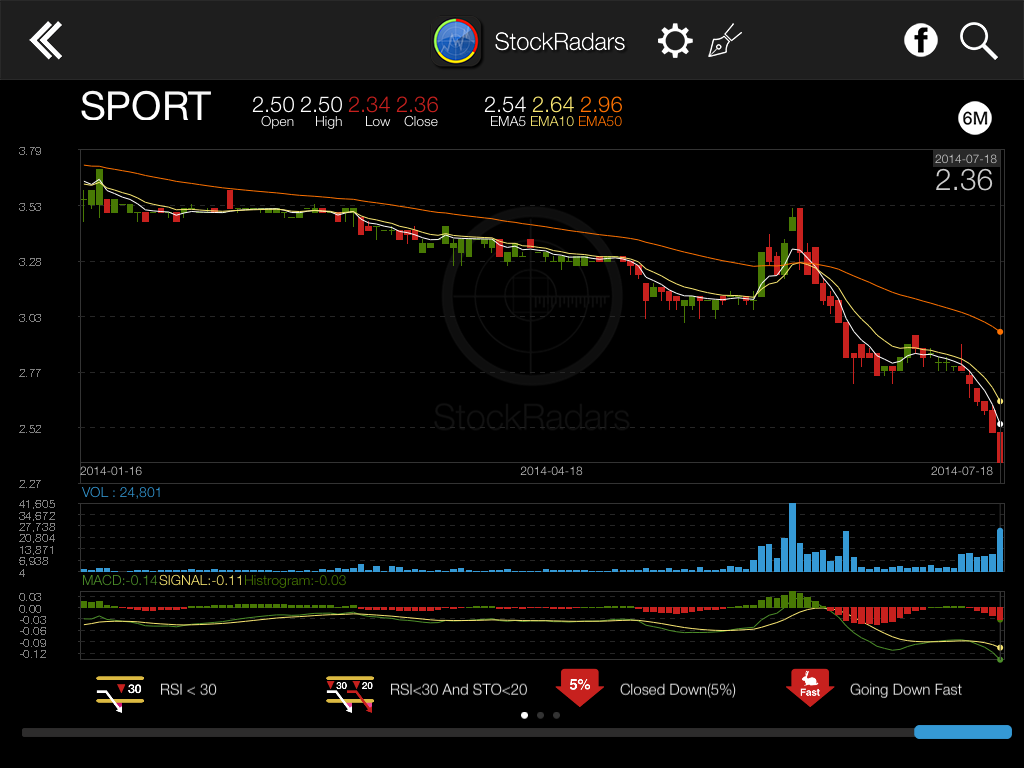Click the 2014-04-18 mid date label

point(551,471)
